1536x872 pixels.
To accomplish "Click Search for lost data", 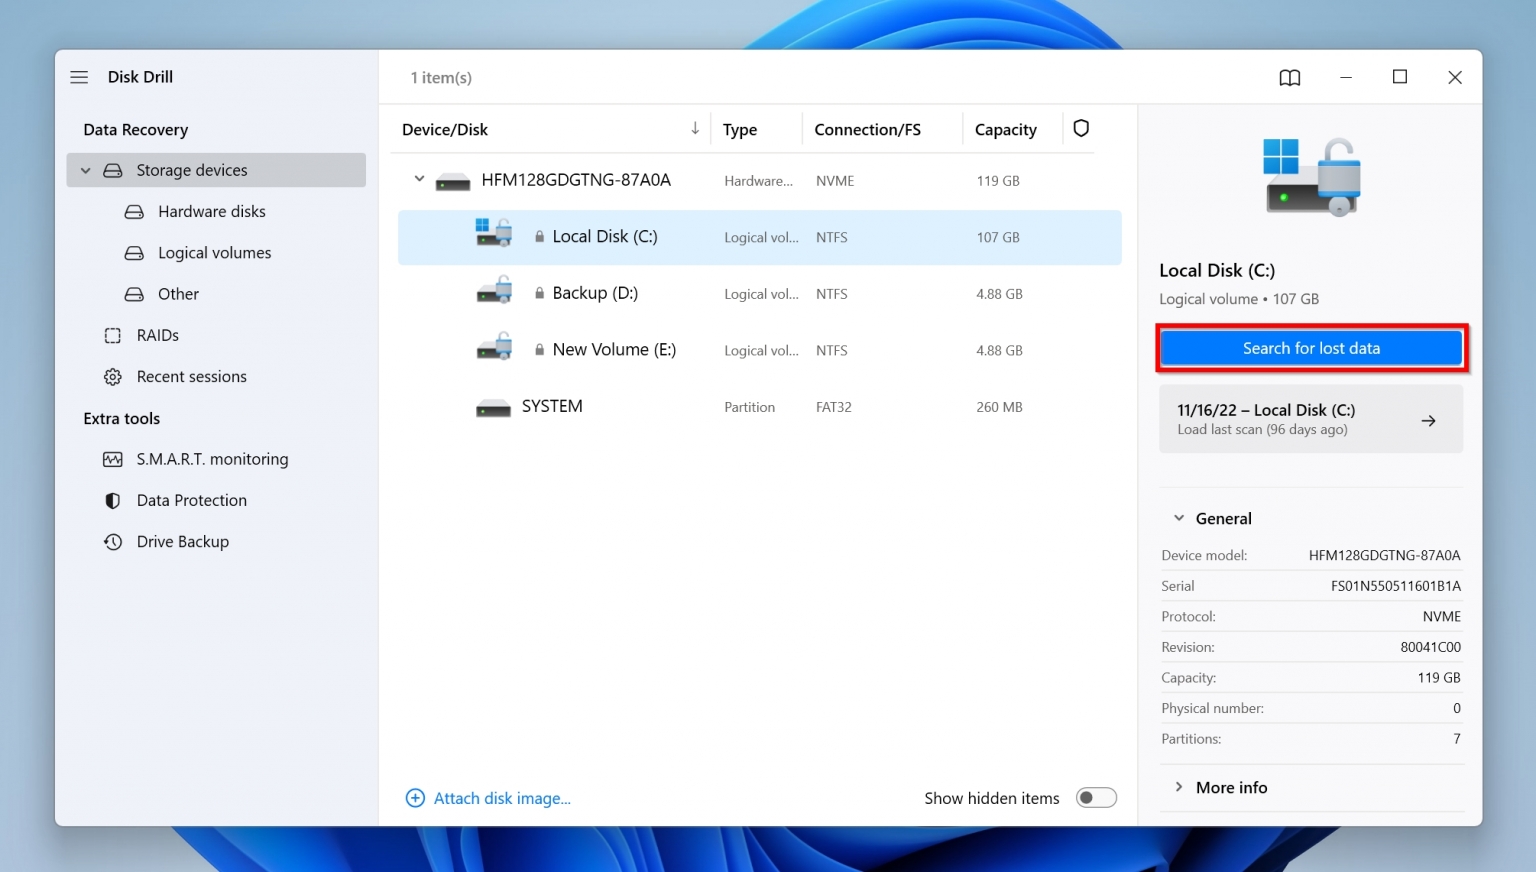I will [x=1311, y=347].
